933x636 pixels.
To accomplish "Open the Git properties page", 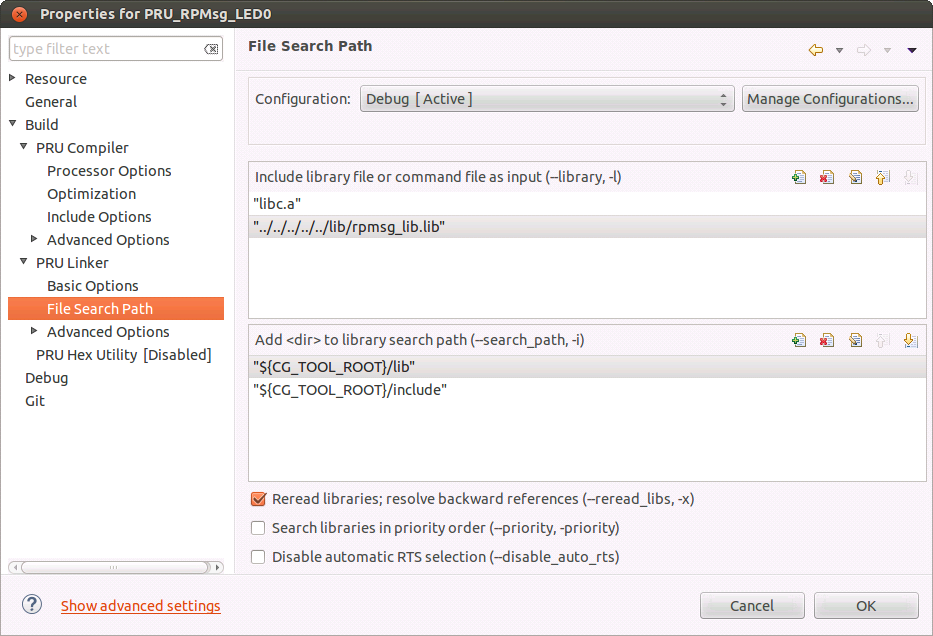I will (x=35, y=400).
